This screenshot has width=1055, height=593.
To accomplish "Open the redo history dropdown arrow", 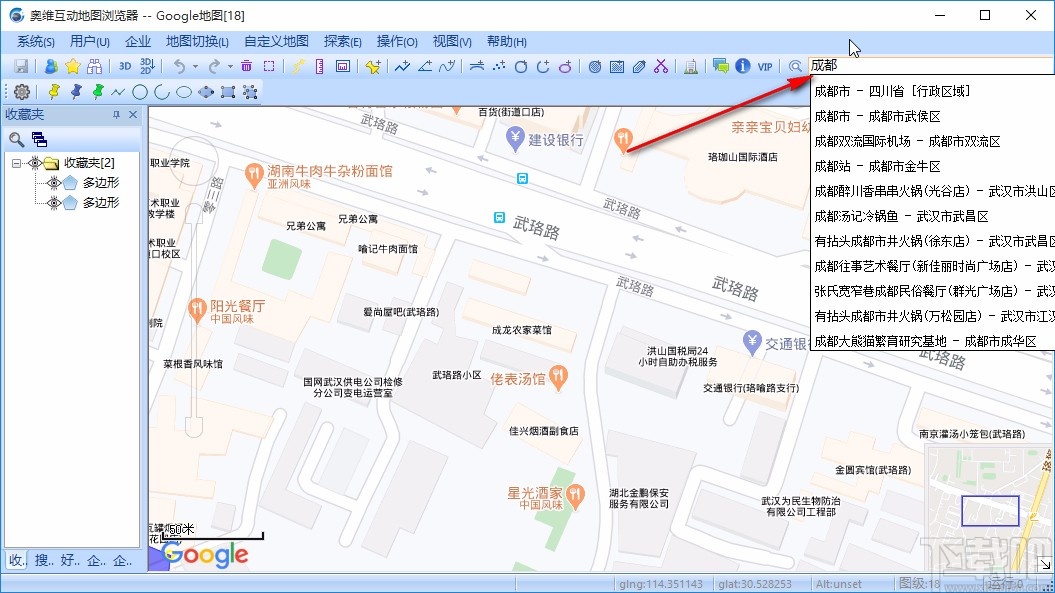I will point(228,65).
